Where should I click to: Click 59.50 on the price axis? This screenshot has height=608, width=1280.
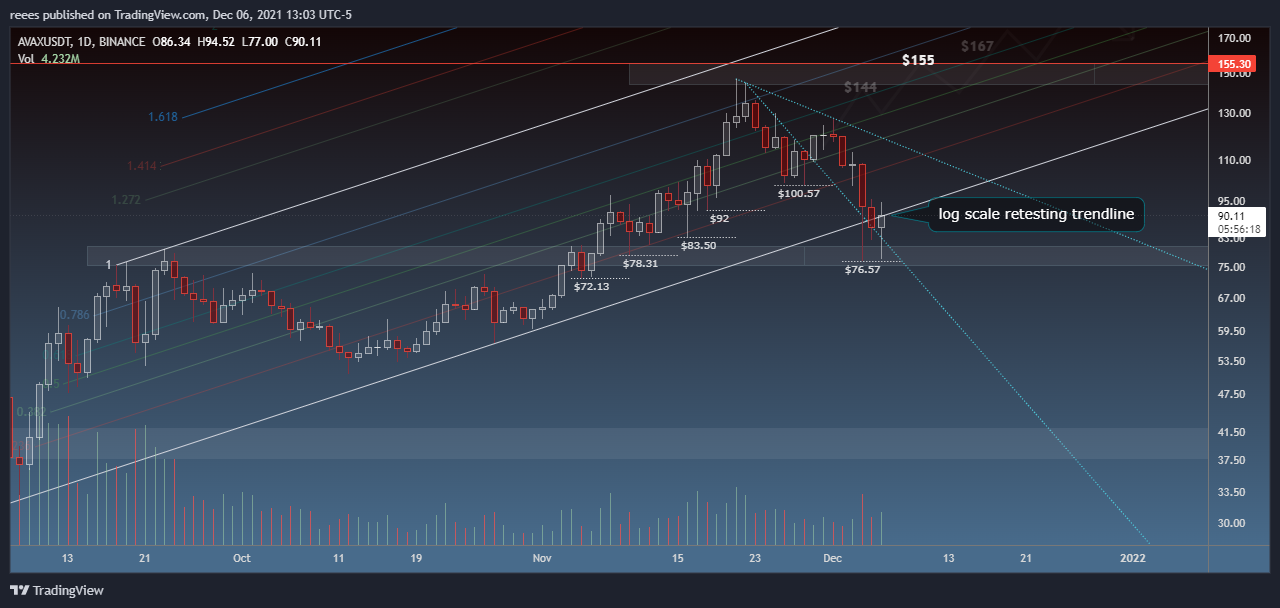(x=1233, y=331)
